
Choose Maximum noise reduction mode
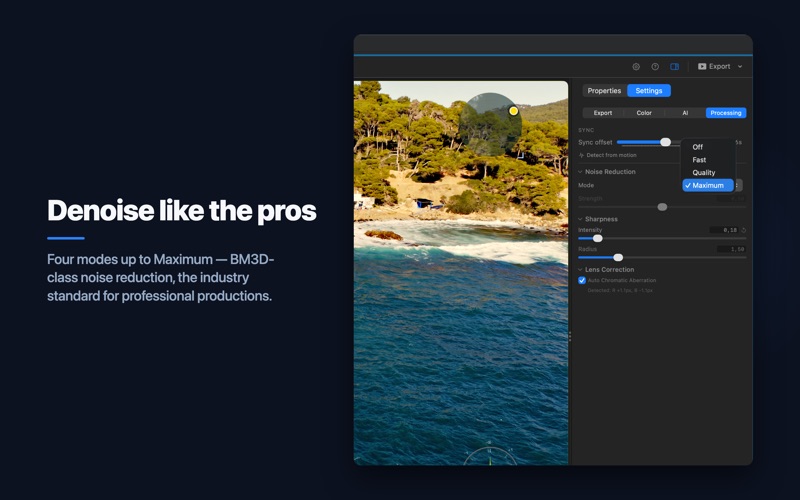[708, 185]
